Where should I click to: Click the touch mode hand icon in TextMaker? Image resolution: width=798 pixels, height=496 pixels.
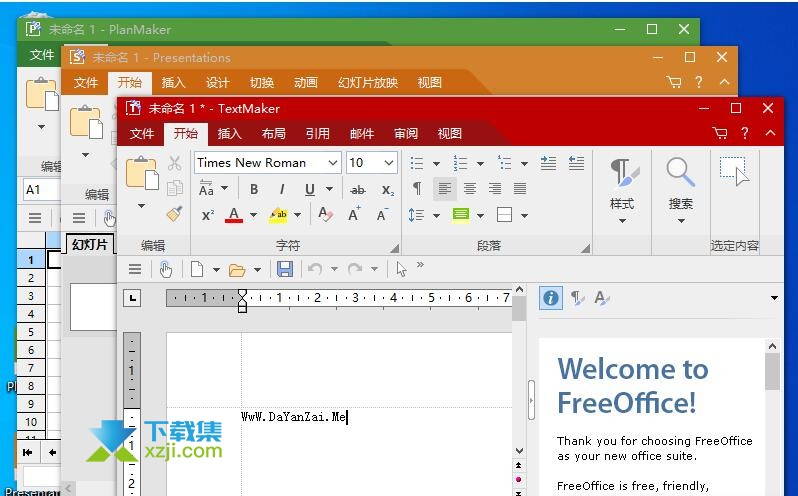click(165, 269)
